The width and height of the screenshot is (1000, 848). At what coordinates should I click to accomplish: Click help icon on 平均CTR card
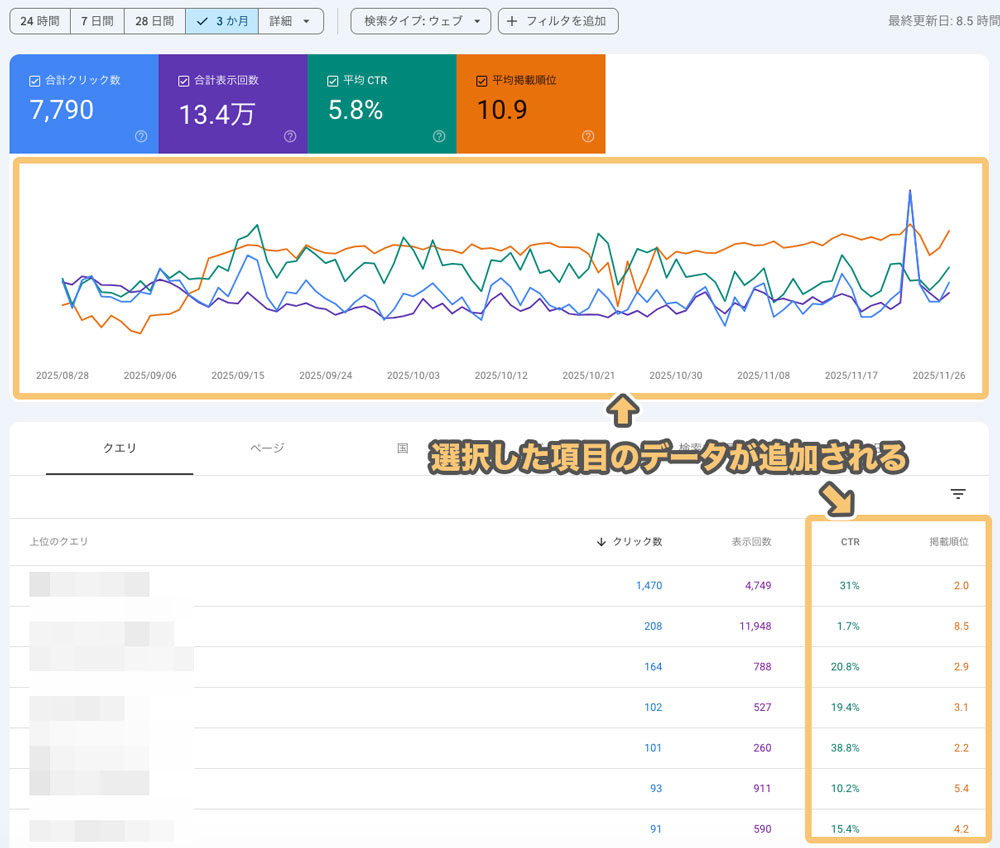(439, 137)
